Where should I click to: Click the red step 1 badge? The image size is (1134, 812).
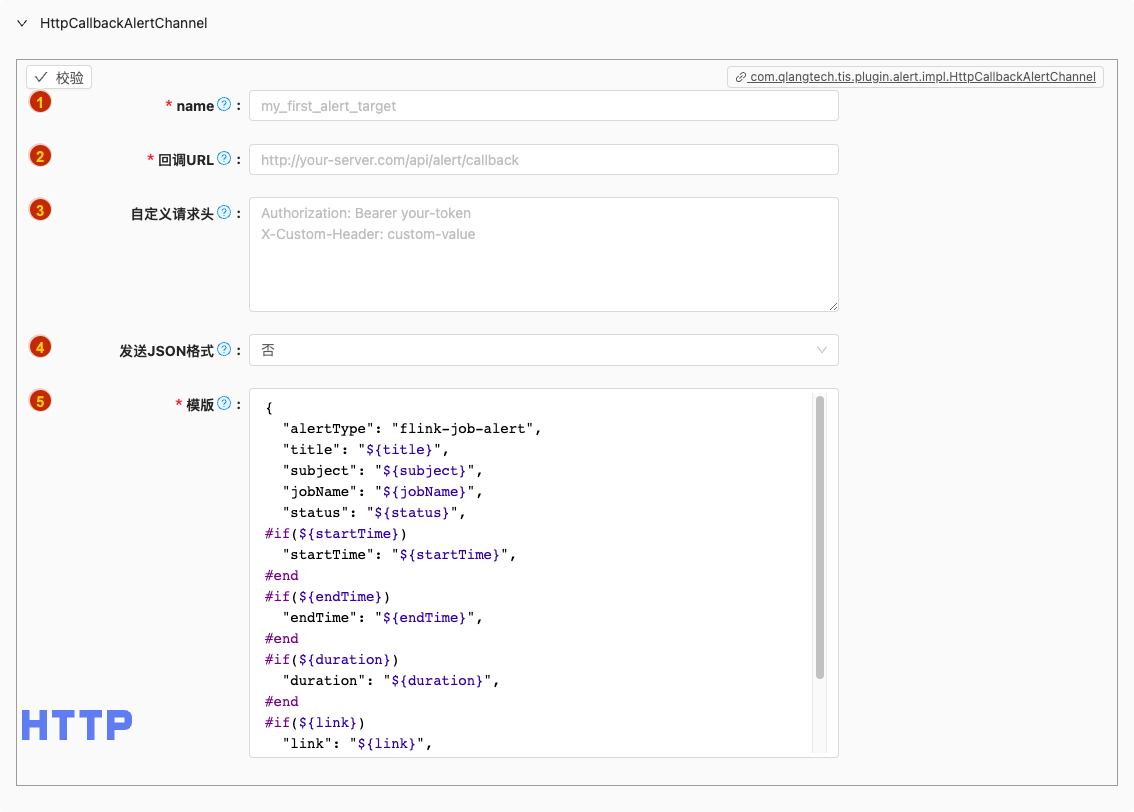pyautogui.click(x=40, y=101)
